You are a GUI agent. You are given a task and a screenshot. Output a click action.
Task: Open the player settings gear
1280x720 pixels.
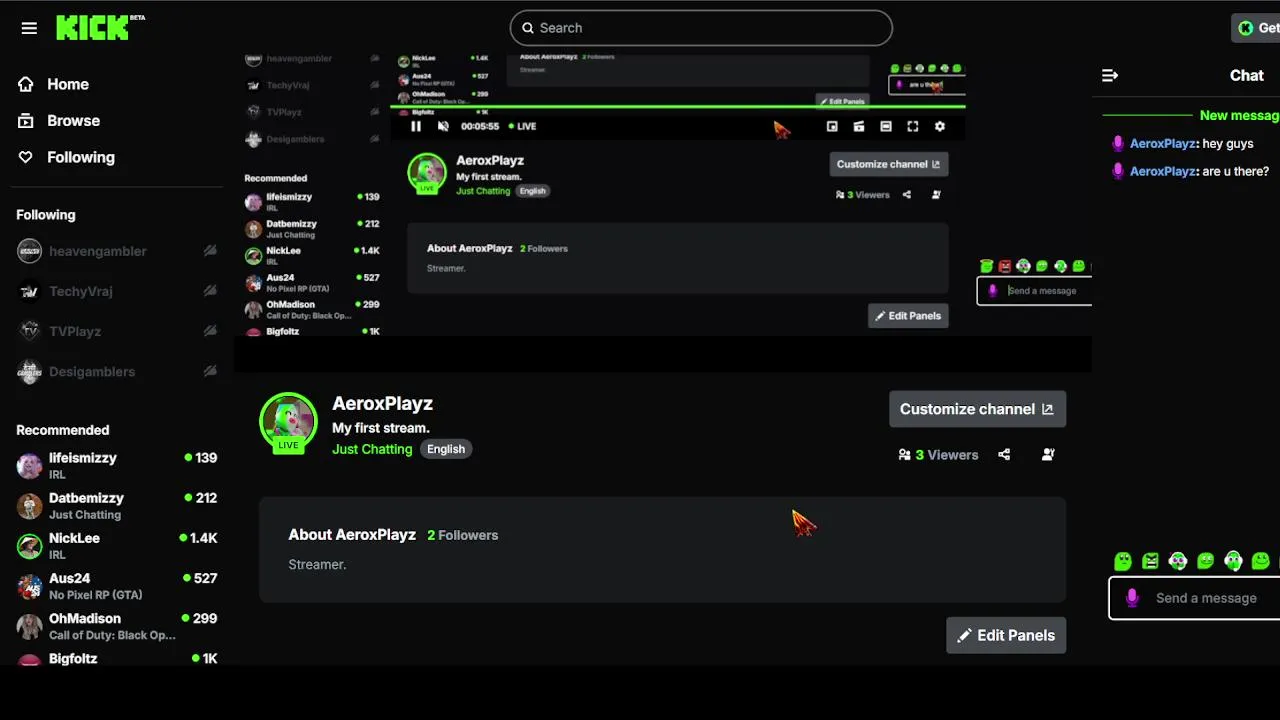939,126
